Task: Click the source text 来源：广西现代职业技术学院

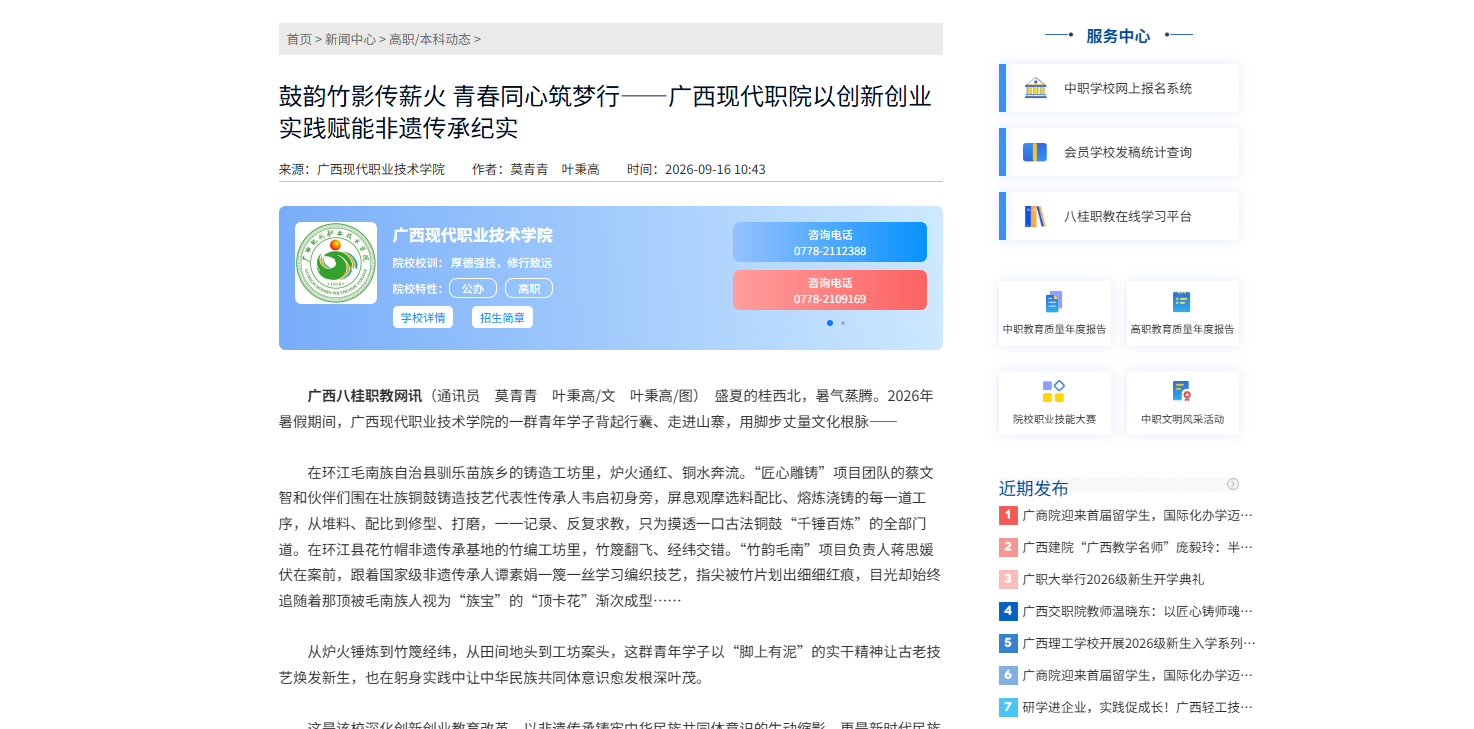Action: 362,169
